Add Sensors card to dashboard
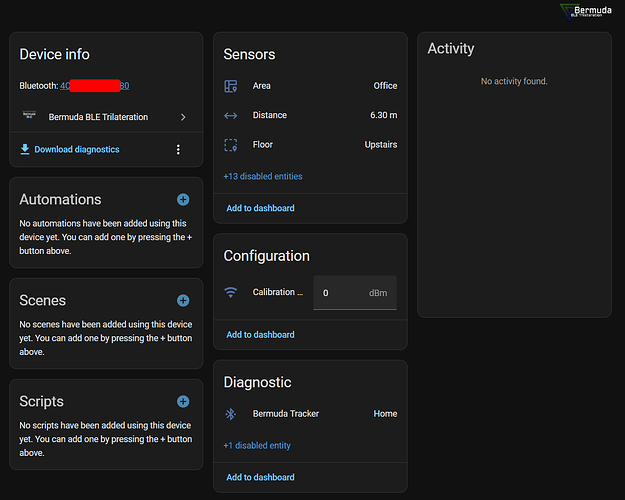 (x=260, y=208)
